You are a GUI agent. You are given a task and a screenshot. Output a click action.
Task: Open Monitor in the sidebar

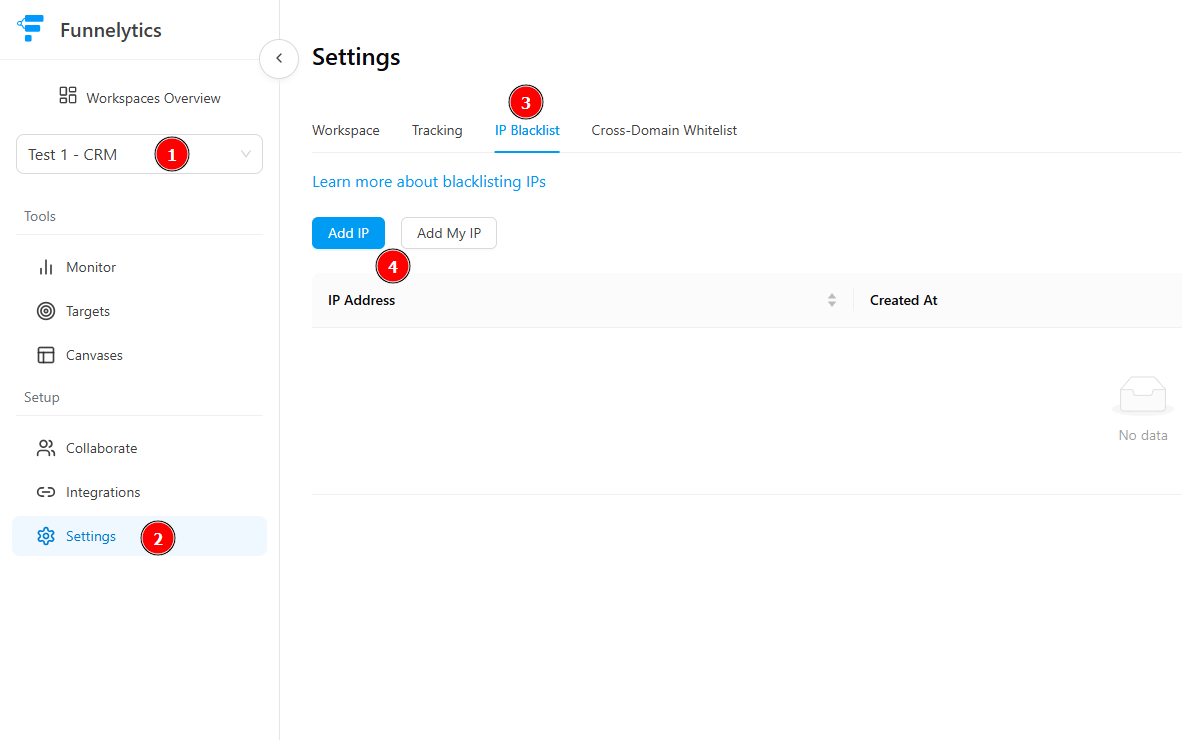(x=139, y=268)
